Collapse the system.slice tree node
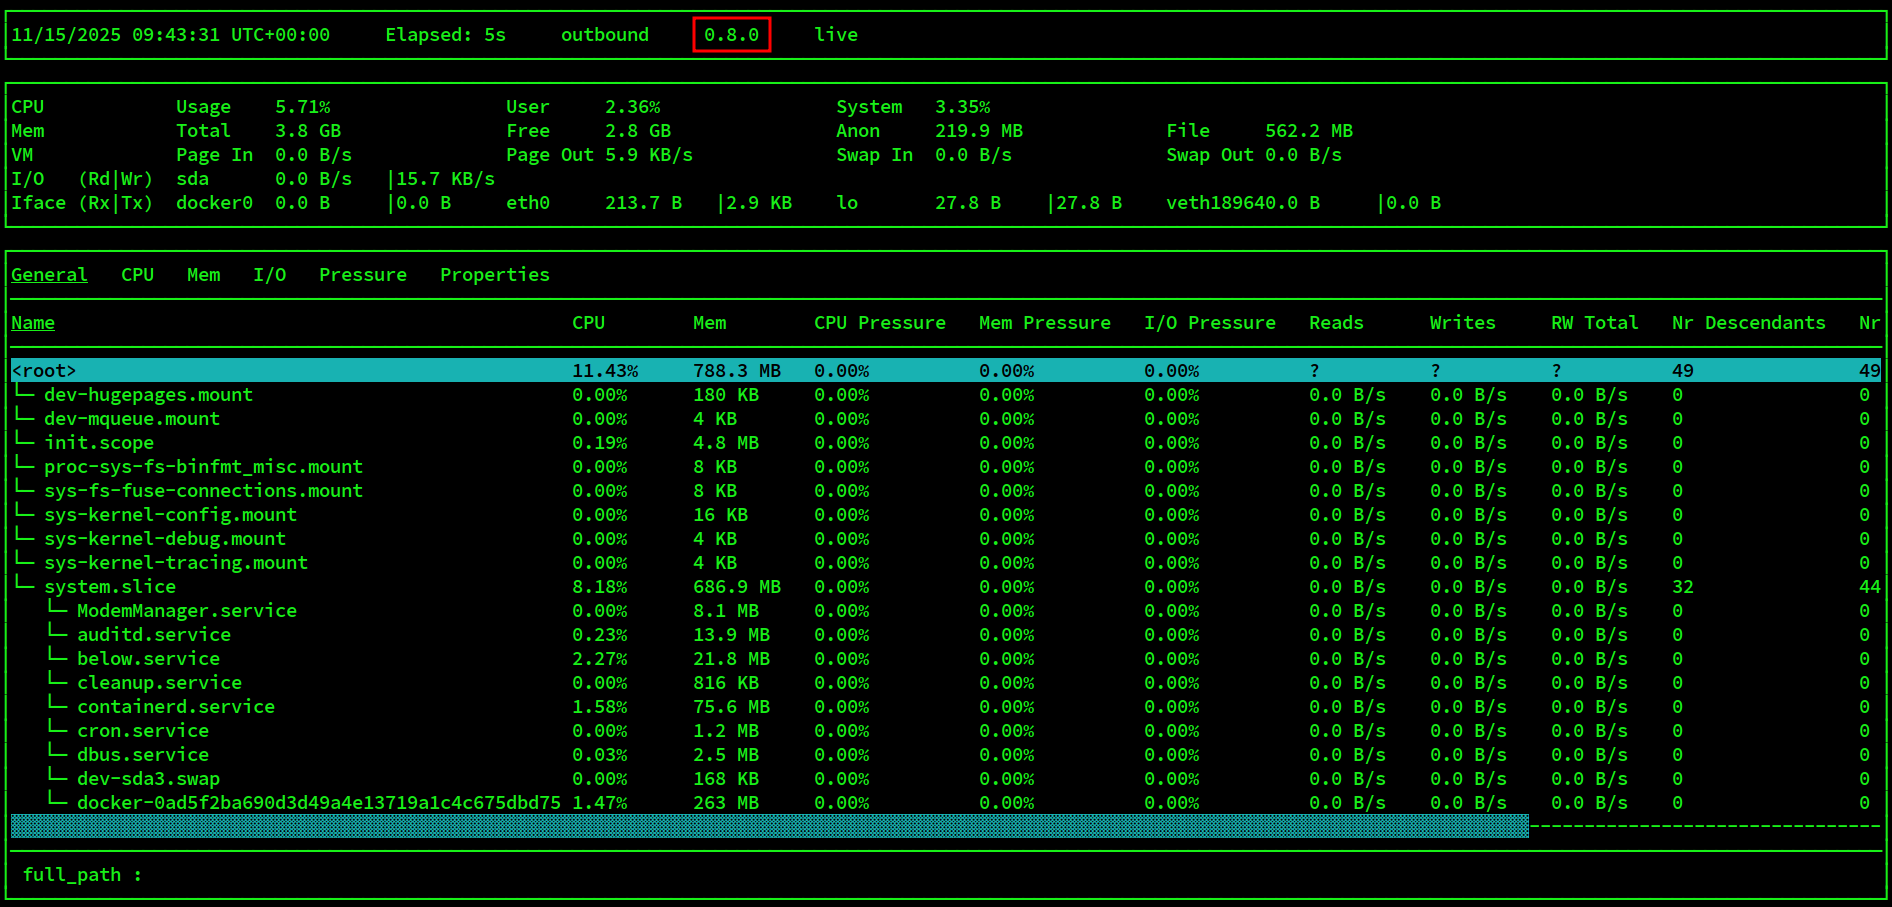The width and height of the screenshot is (1892, 907). [x=109, y=587]
